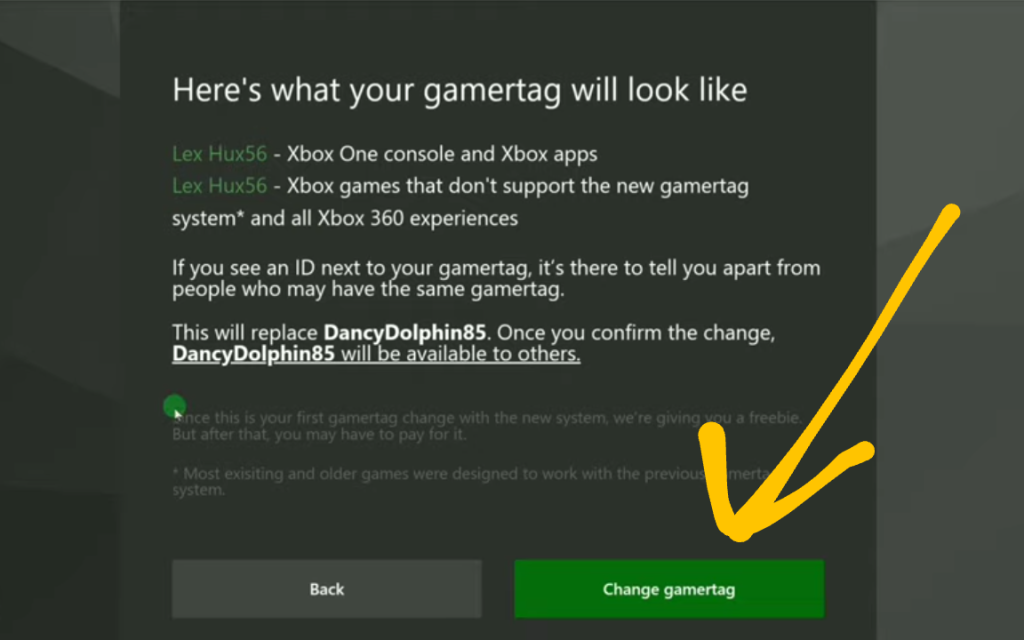The height and width of the screenshot is (640, 1024).
Task: Click the Lex Hux56 gamertag beside Xbox One console
Action: [219, 154]
